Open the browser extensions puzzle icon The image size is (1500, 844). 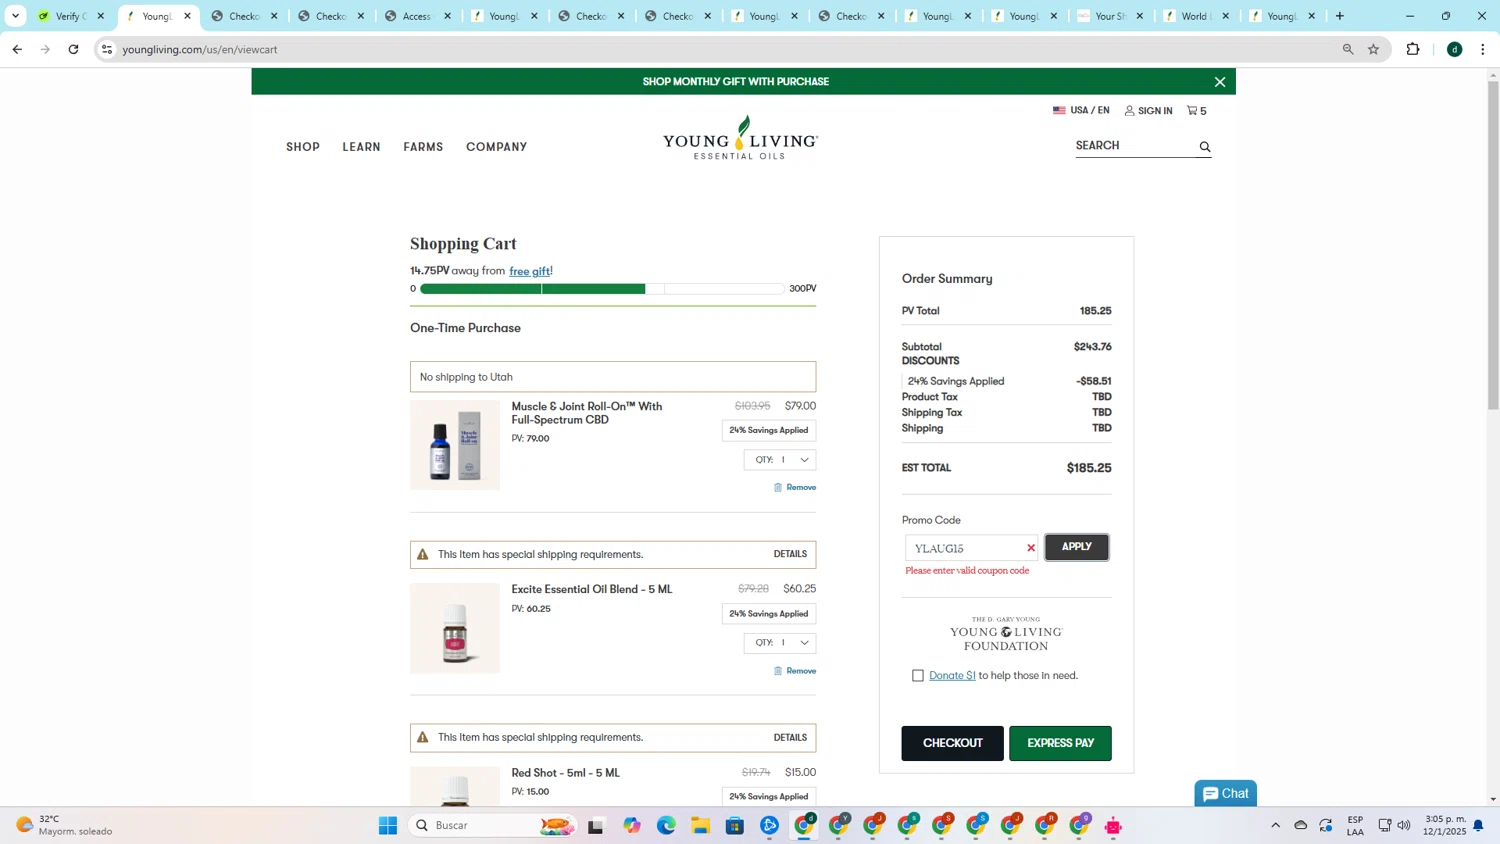1413,49
